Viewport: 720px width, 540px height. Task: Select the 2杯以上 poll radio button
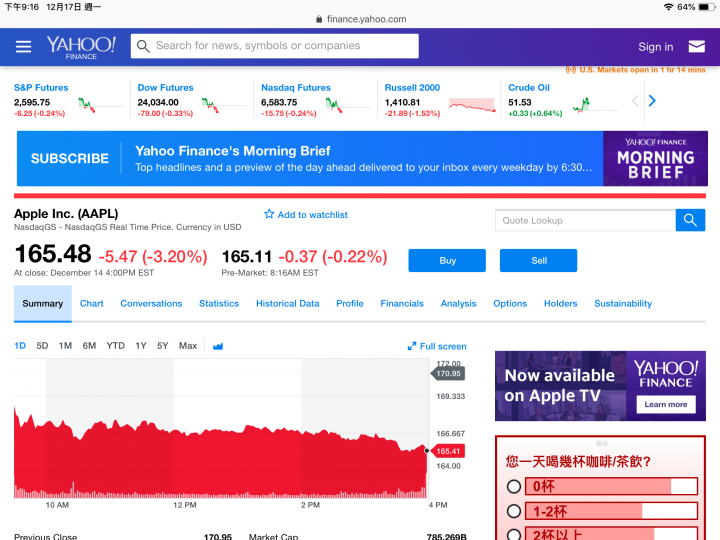(x=514, y=534)
